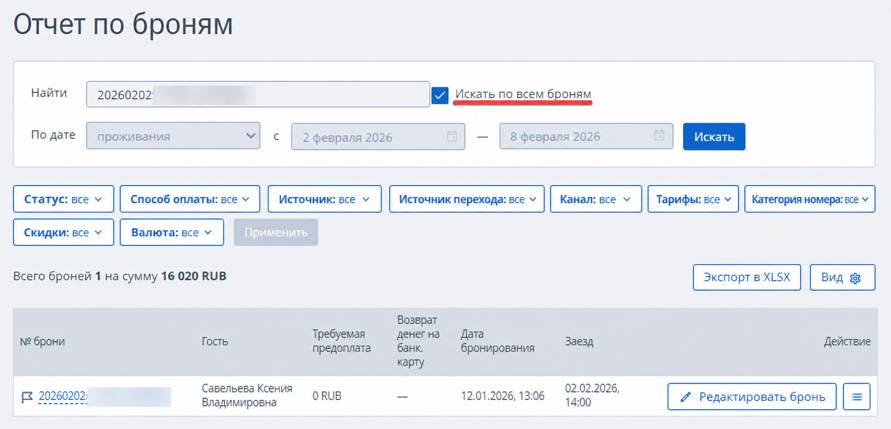
Task: Uncheck the Искать по всем броням checkbox
Action: (440, 95)
